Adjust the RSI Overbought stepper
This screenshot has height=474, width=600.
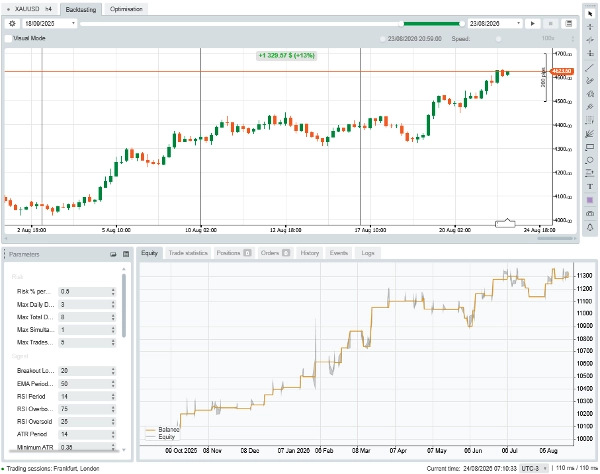(x=113, y=409)
